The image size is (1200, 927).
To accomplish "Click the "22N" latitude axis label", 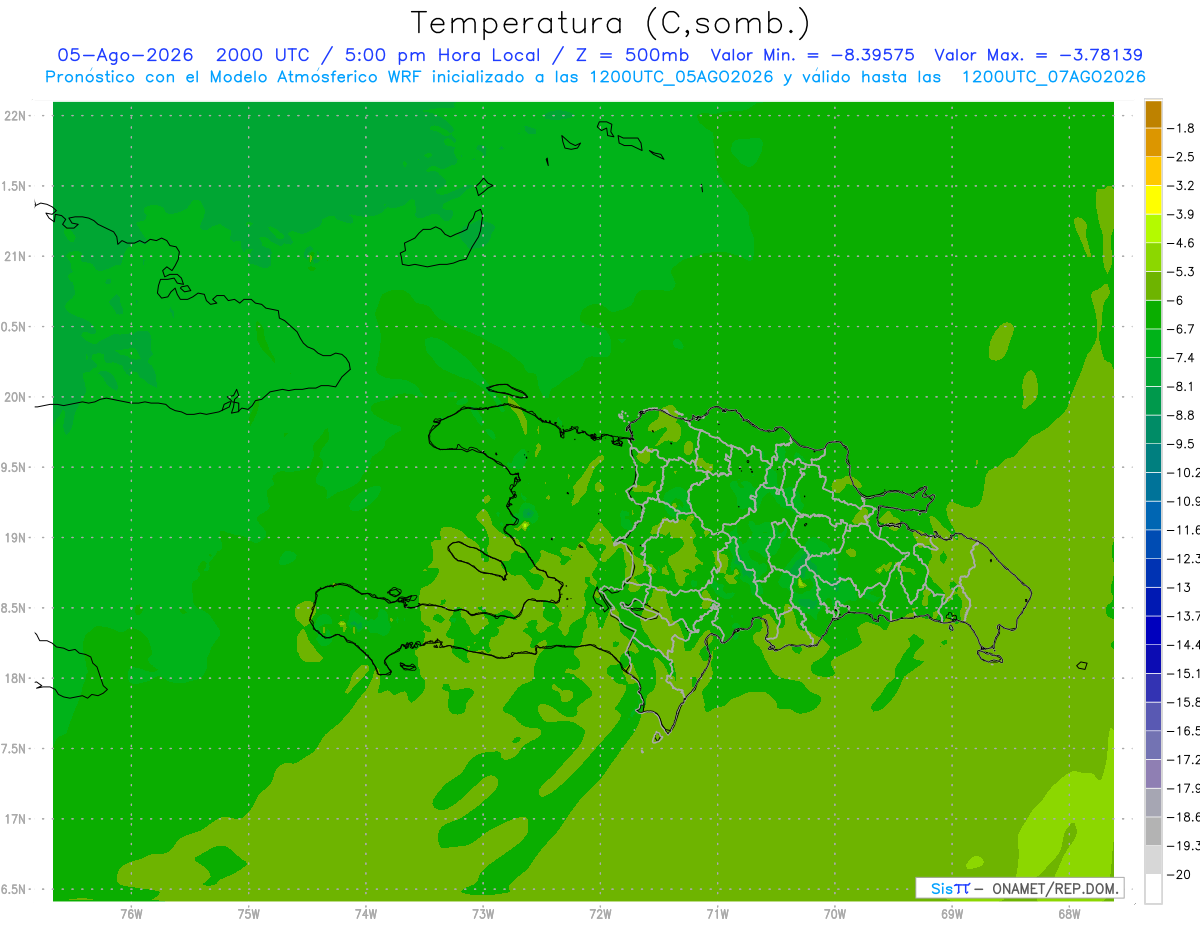I will point(17,116).
